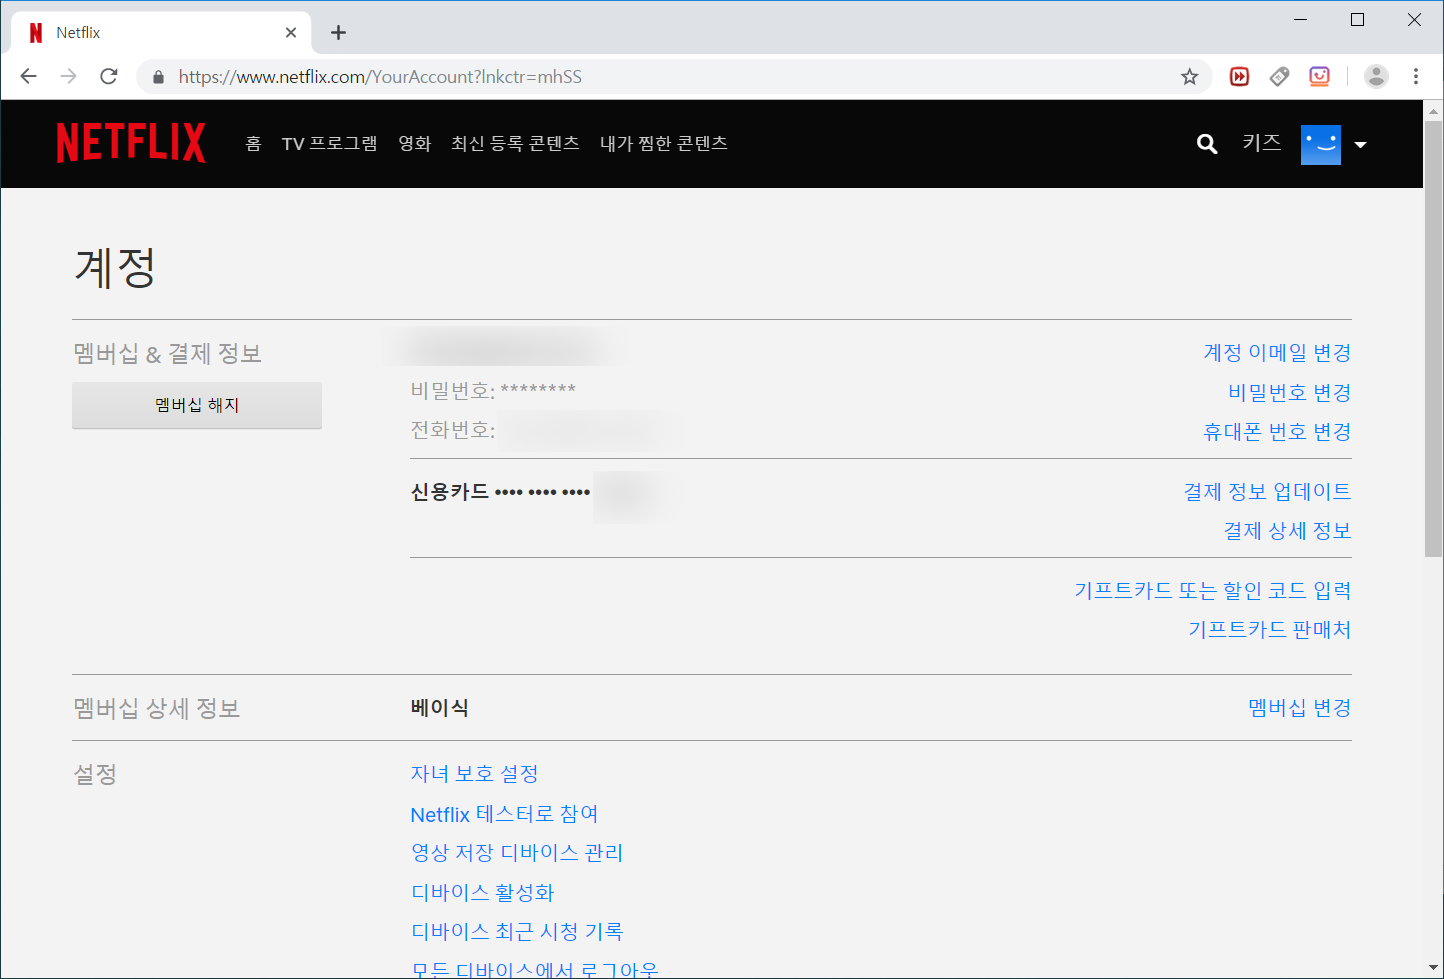Image resolution: width=1444 pixels, height=979 pixels.
Task: Open 내가 찜한 콘텐츠 menu item
Action: click(x=664, y=144)
